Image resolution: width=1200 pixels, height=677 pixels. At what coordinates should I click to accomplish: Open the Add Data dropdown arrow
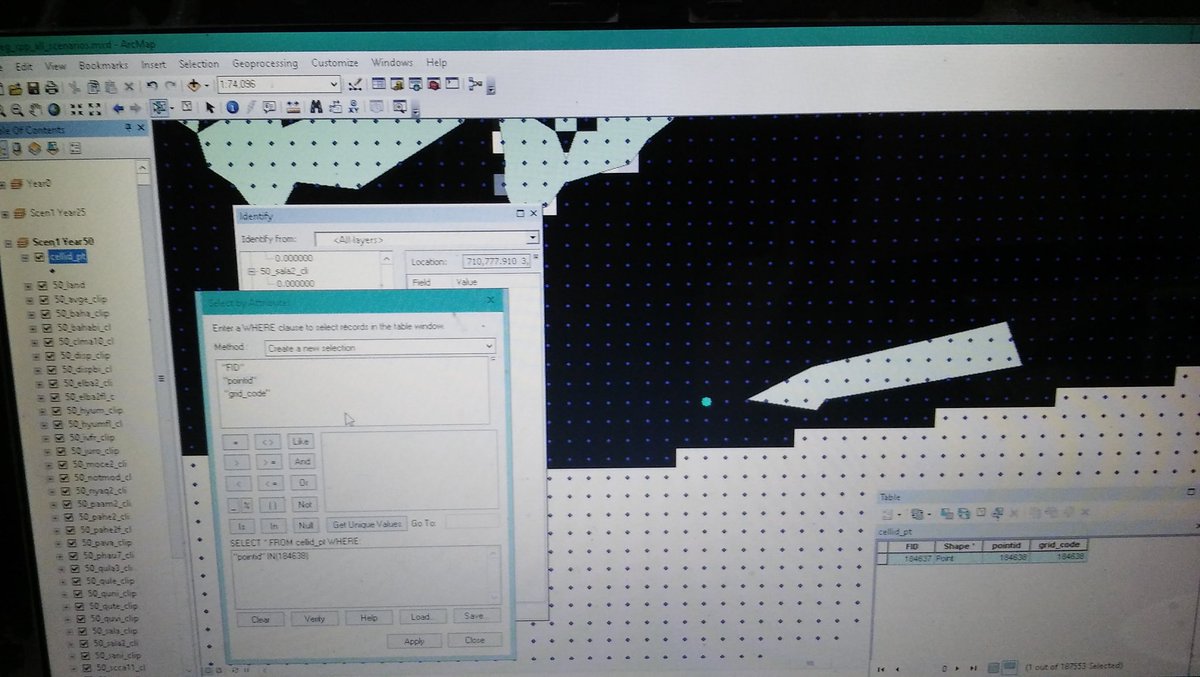click(x=207, y=86)
